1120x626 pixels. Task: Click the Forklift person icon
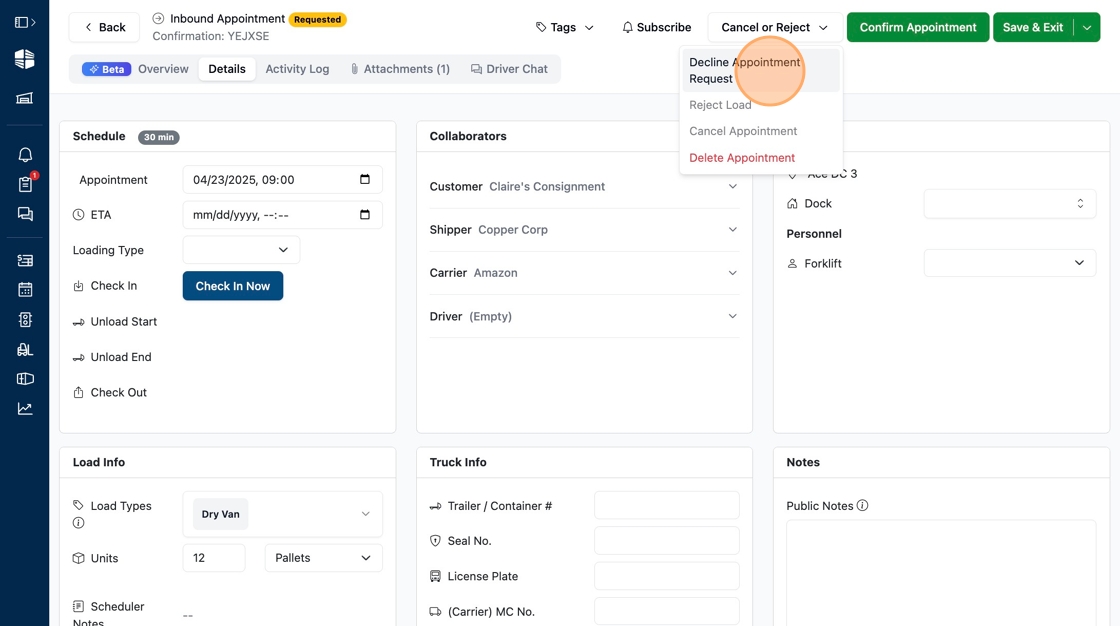[792, 264]
